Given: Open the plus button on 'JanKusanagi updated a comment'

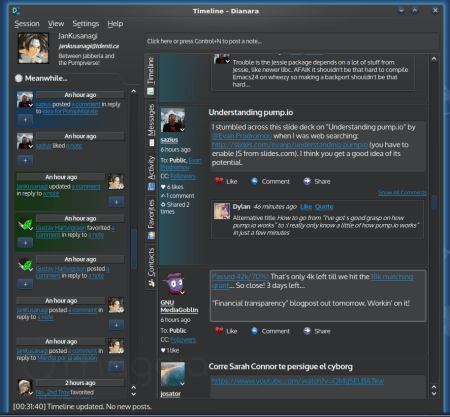Looking at the screenshot, I should (116, 202).
